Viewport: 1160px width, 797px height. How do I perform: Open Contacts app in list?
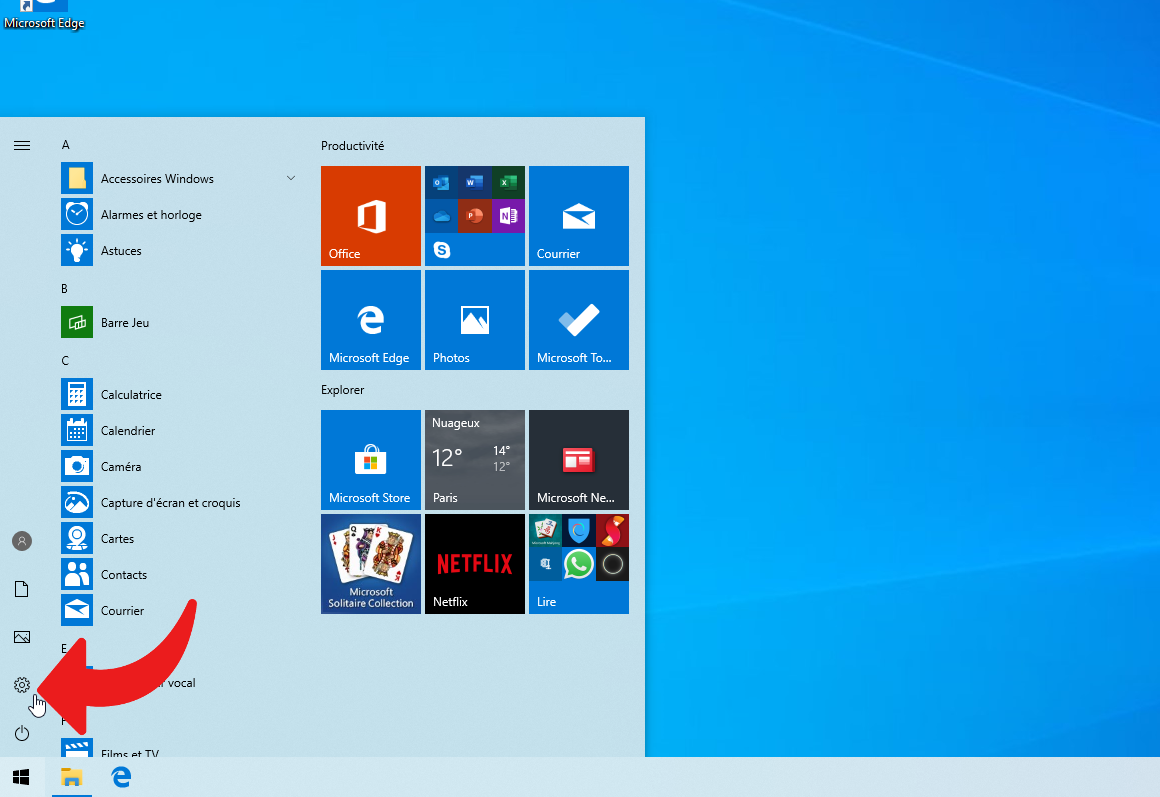tap(178, 574)
